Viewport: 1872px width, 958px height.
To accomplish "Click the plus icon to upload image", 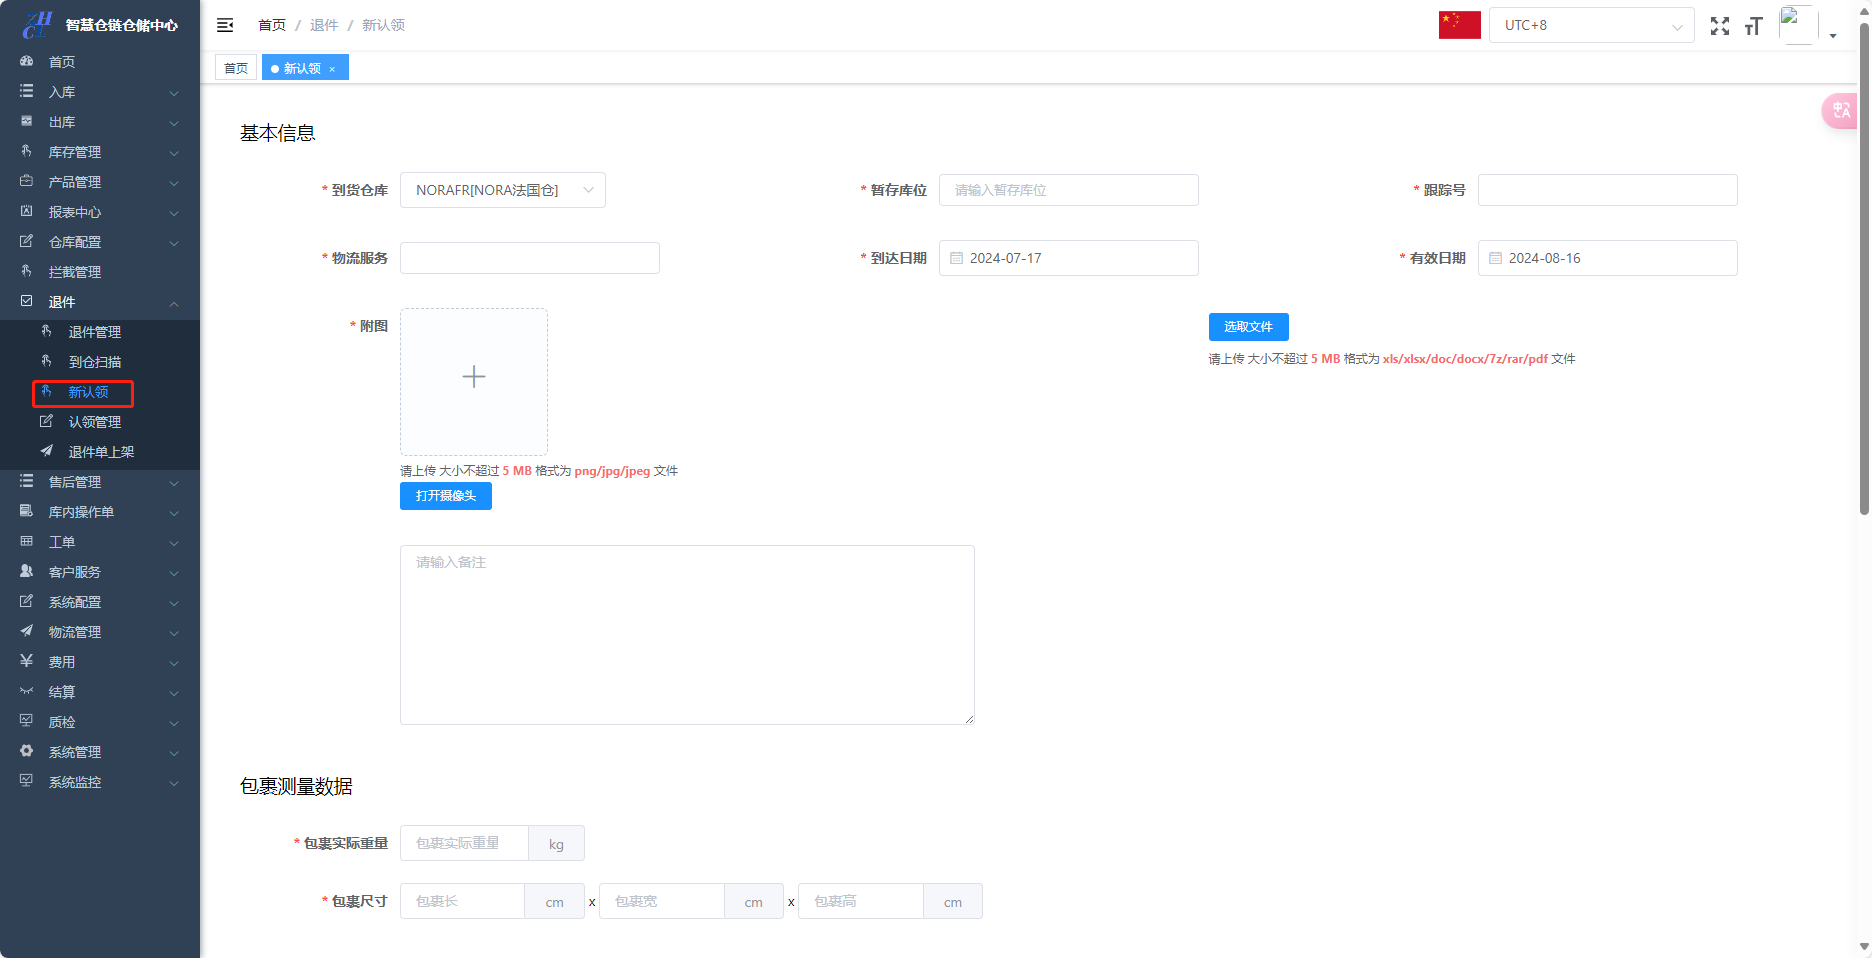I will click(x=474, y=377).
